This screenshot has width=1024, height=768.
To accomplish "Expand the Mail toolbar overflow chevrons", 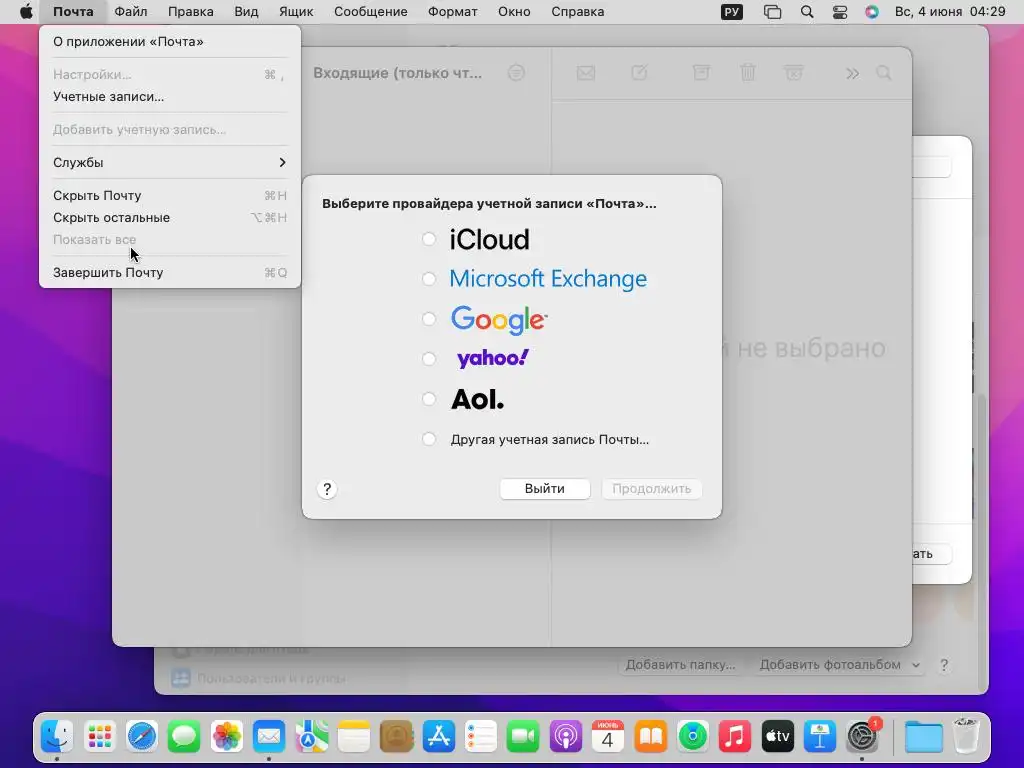I will tap(852, 73).
